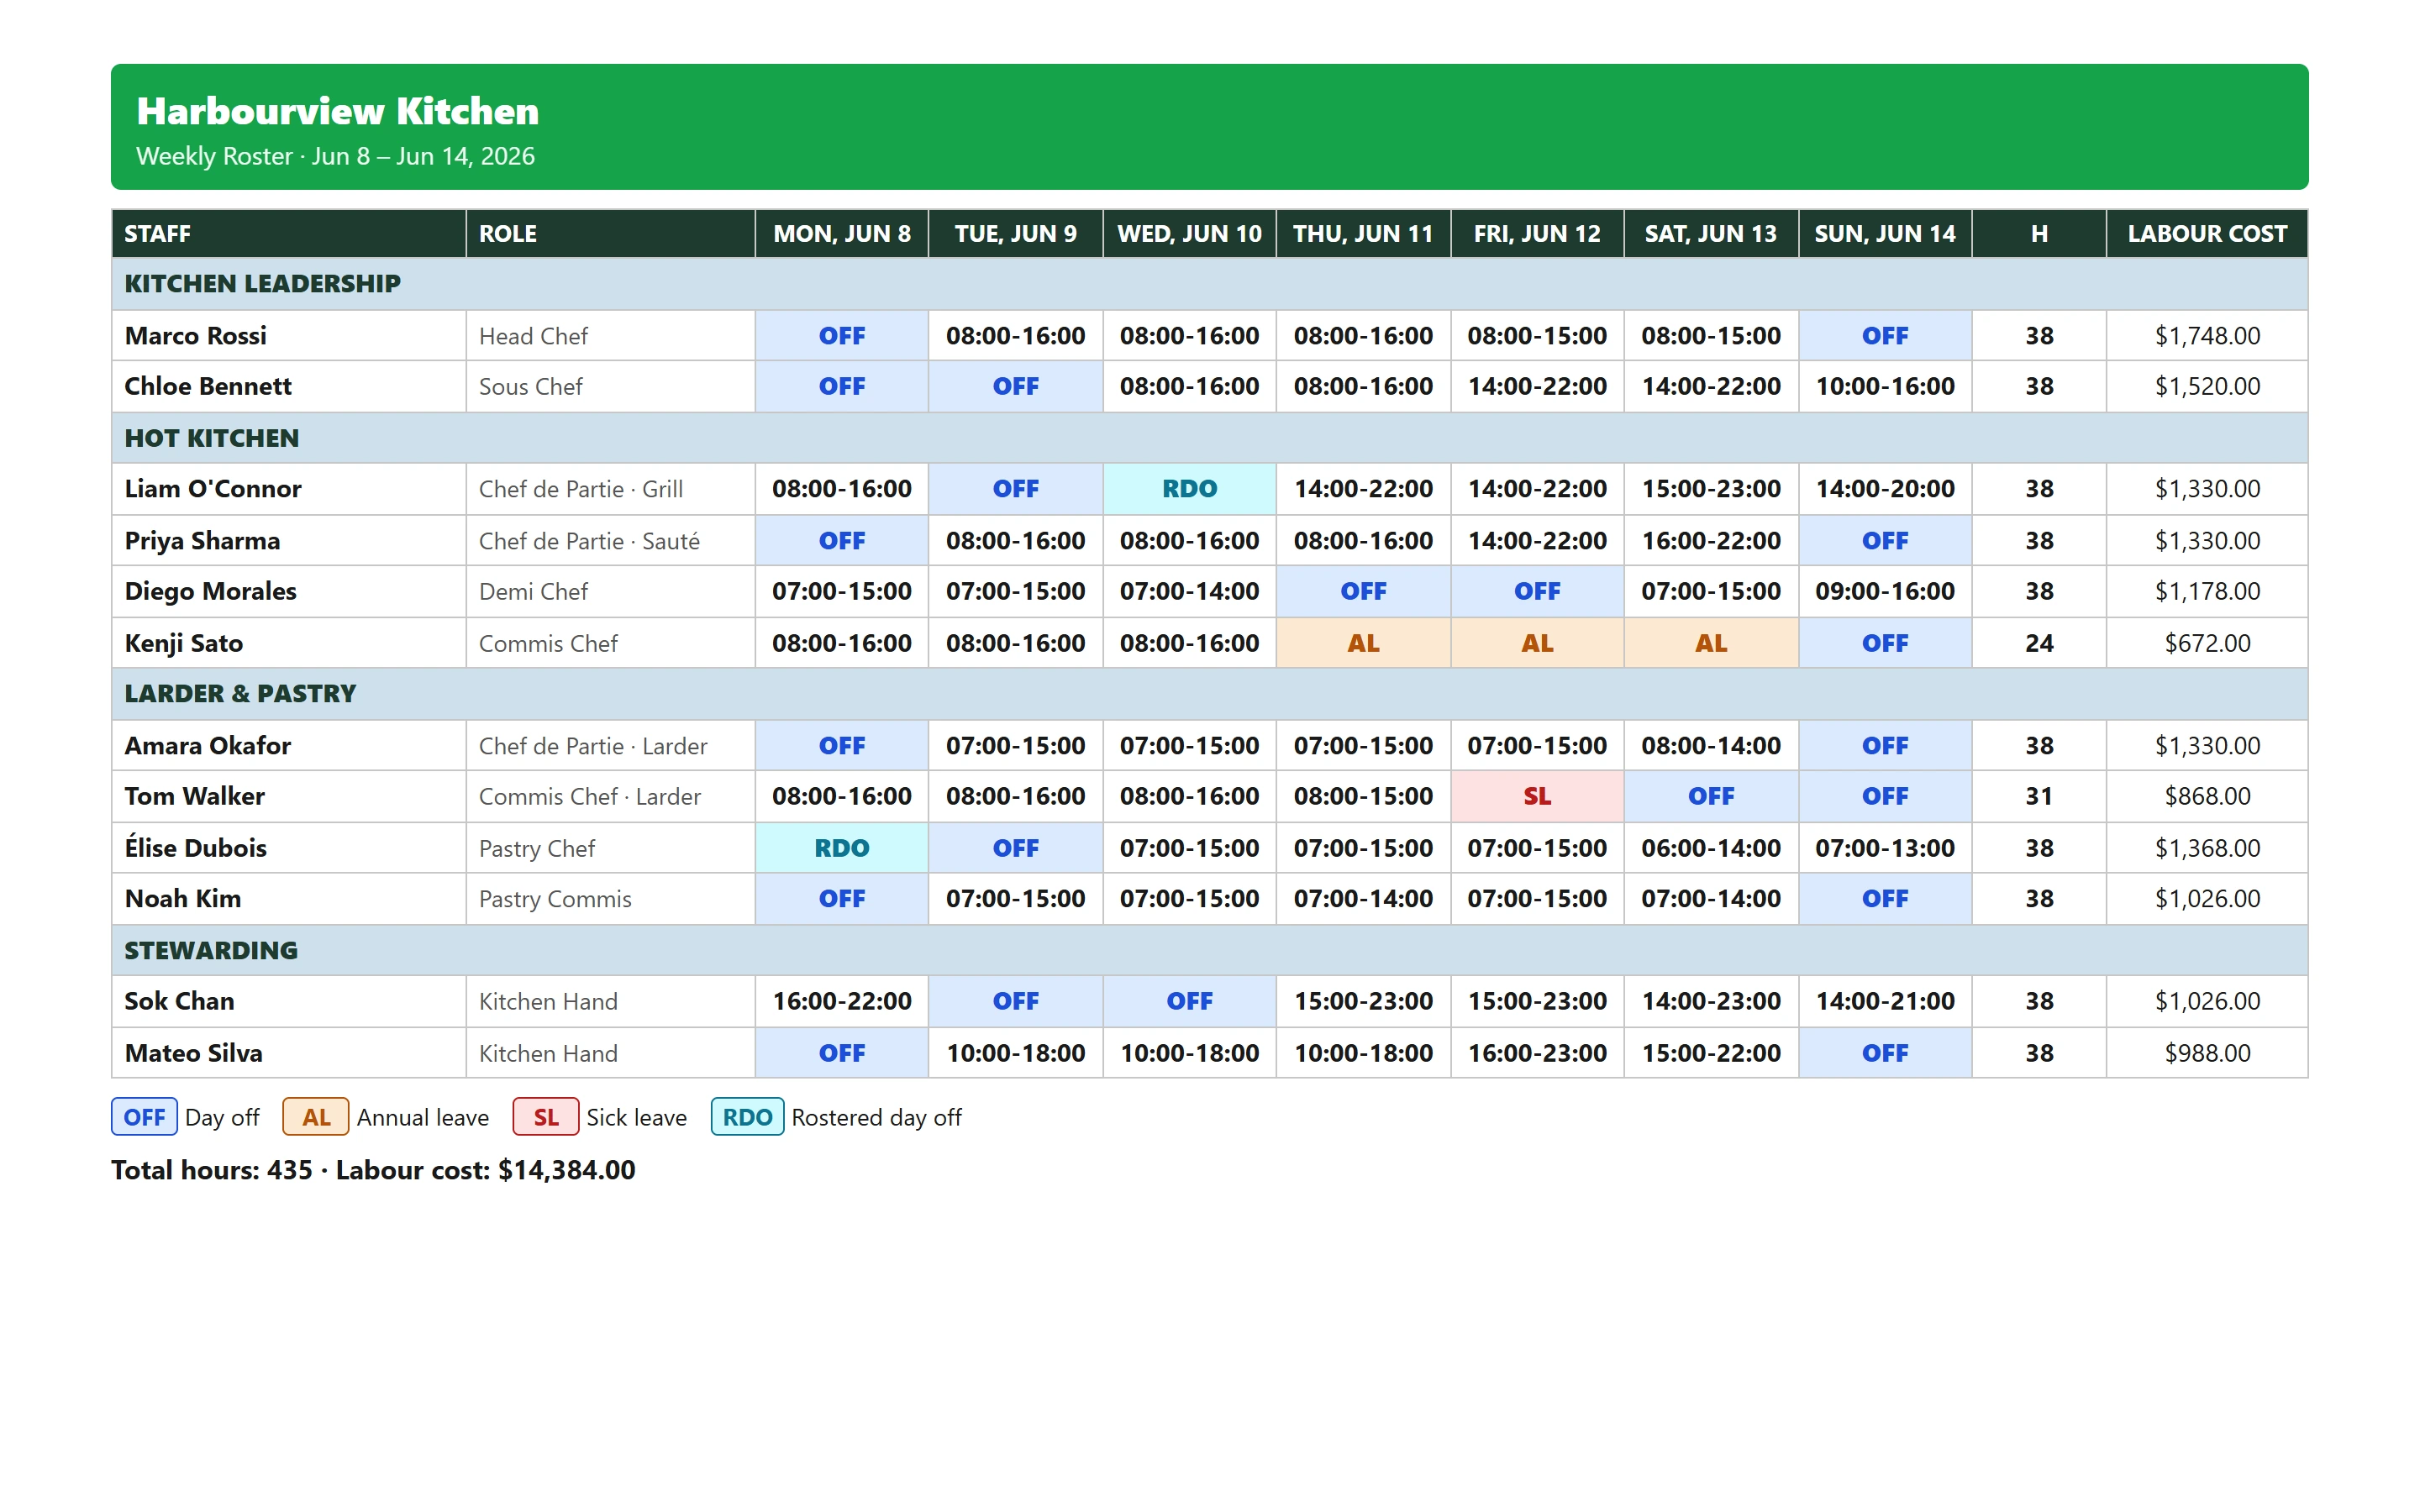Click the total hours and labour cost summary
Screen dimensions: 2420x1512
373,1170
